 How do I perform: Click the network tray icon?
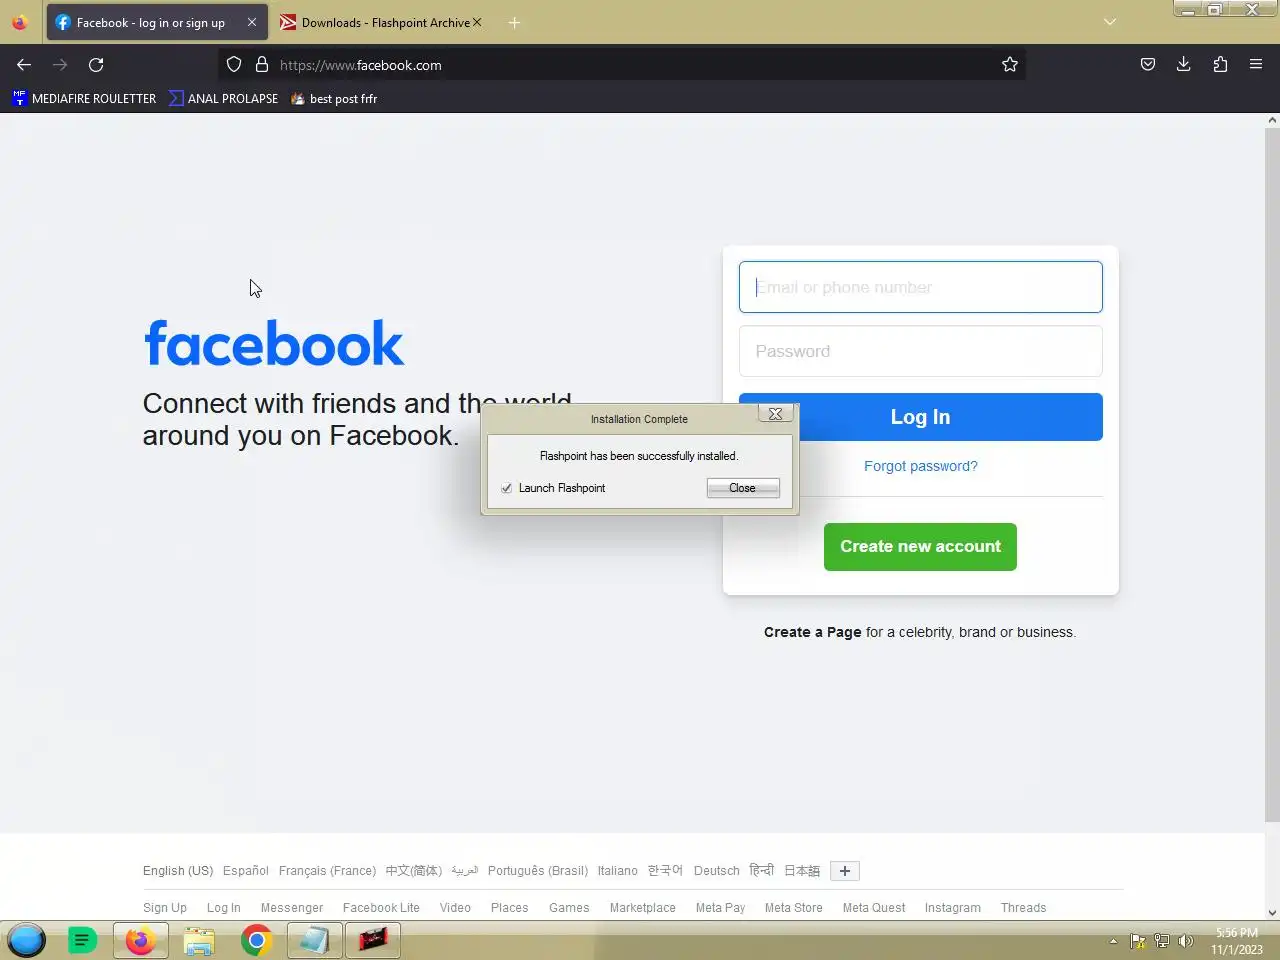point(1162,940)
